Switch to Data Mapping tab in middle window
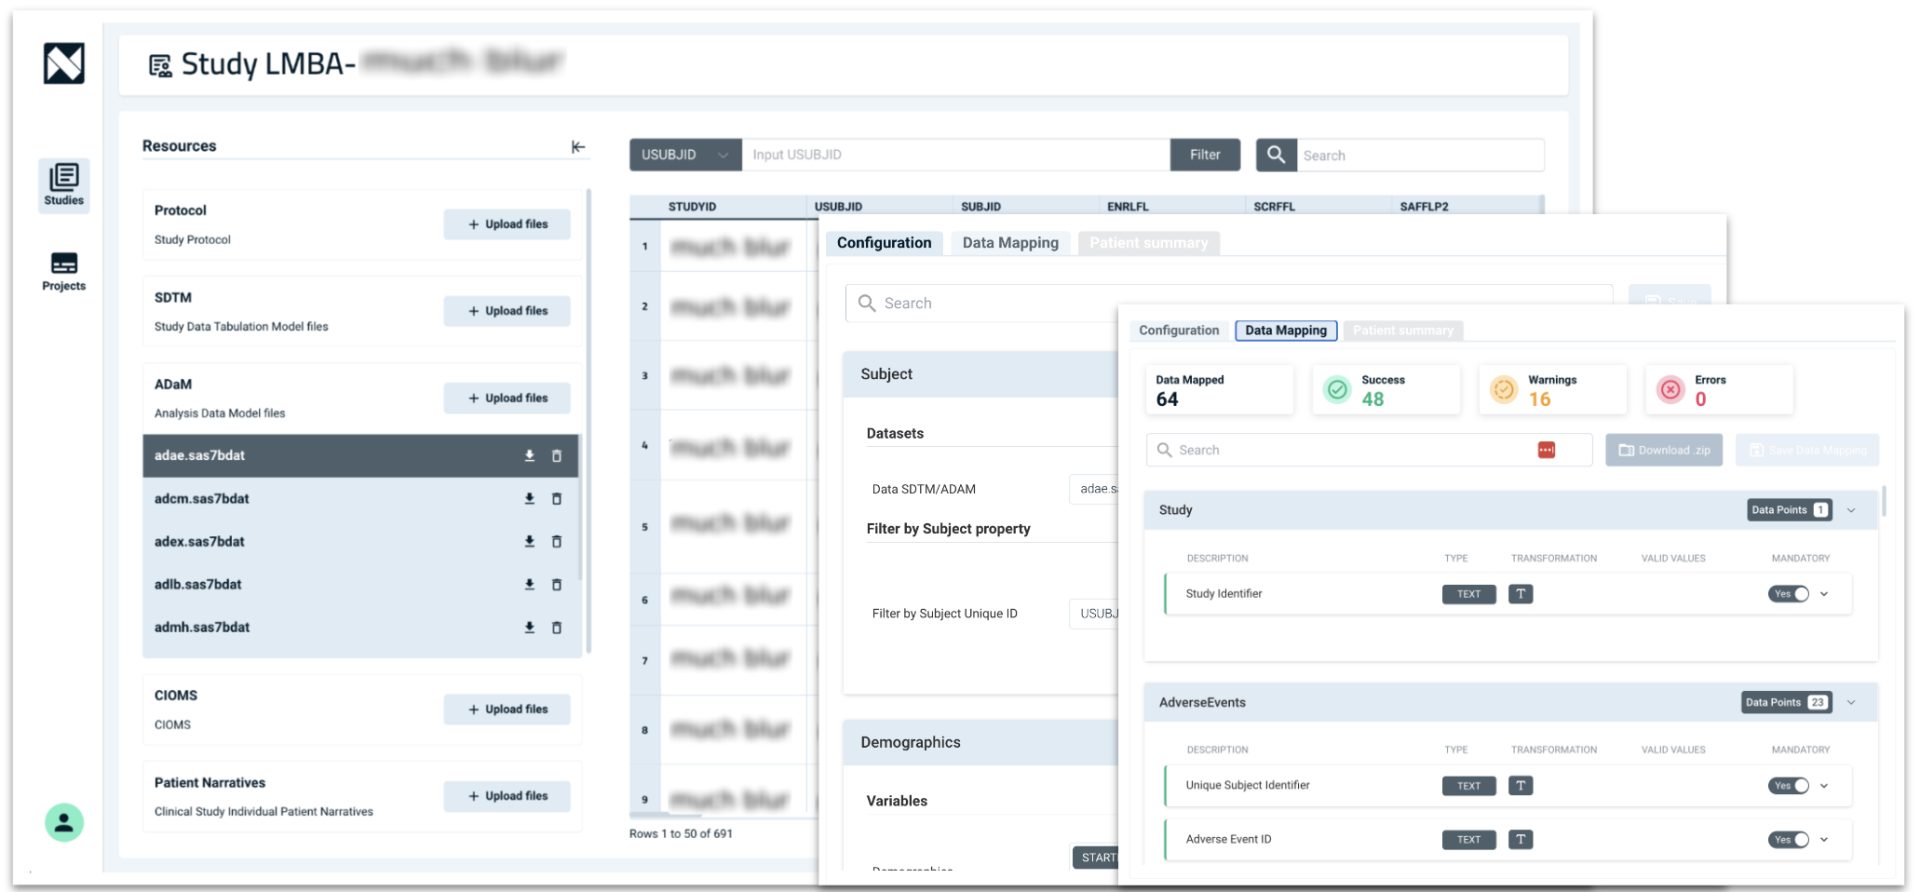Image resolution: width=1920 pixels, height=892 pixels. point(1010,243)
